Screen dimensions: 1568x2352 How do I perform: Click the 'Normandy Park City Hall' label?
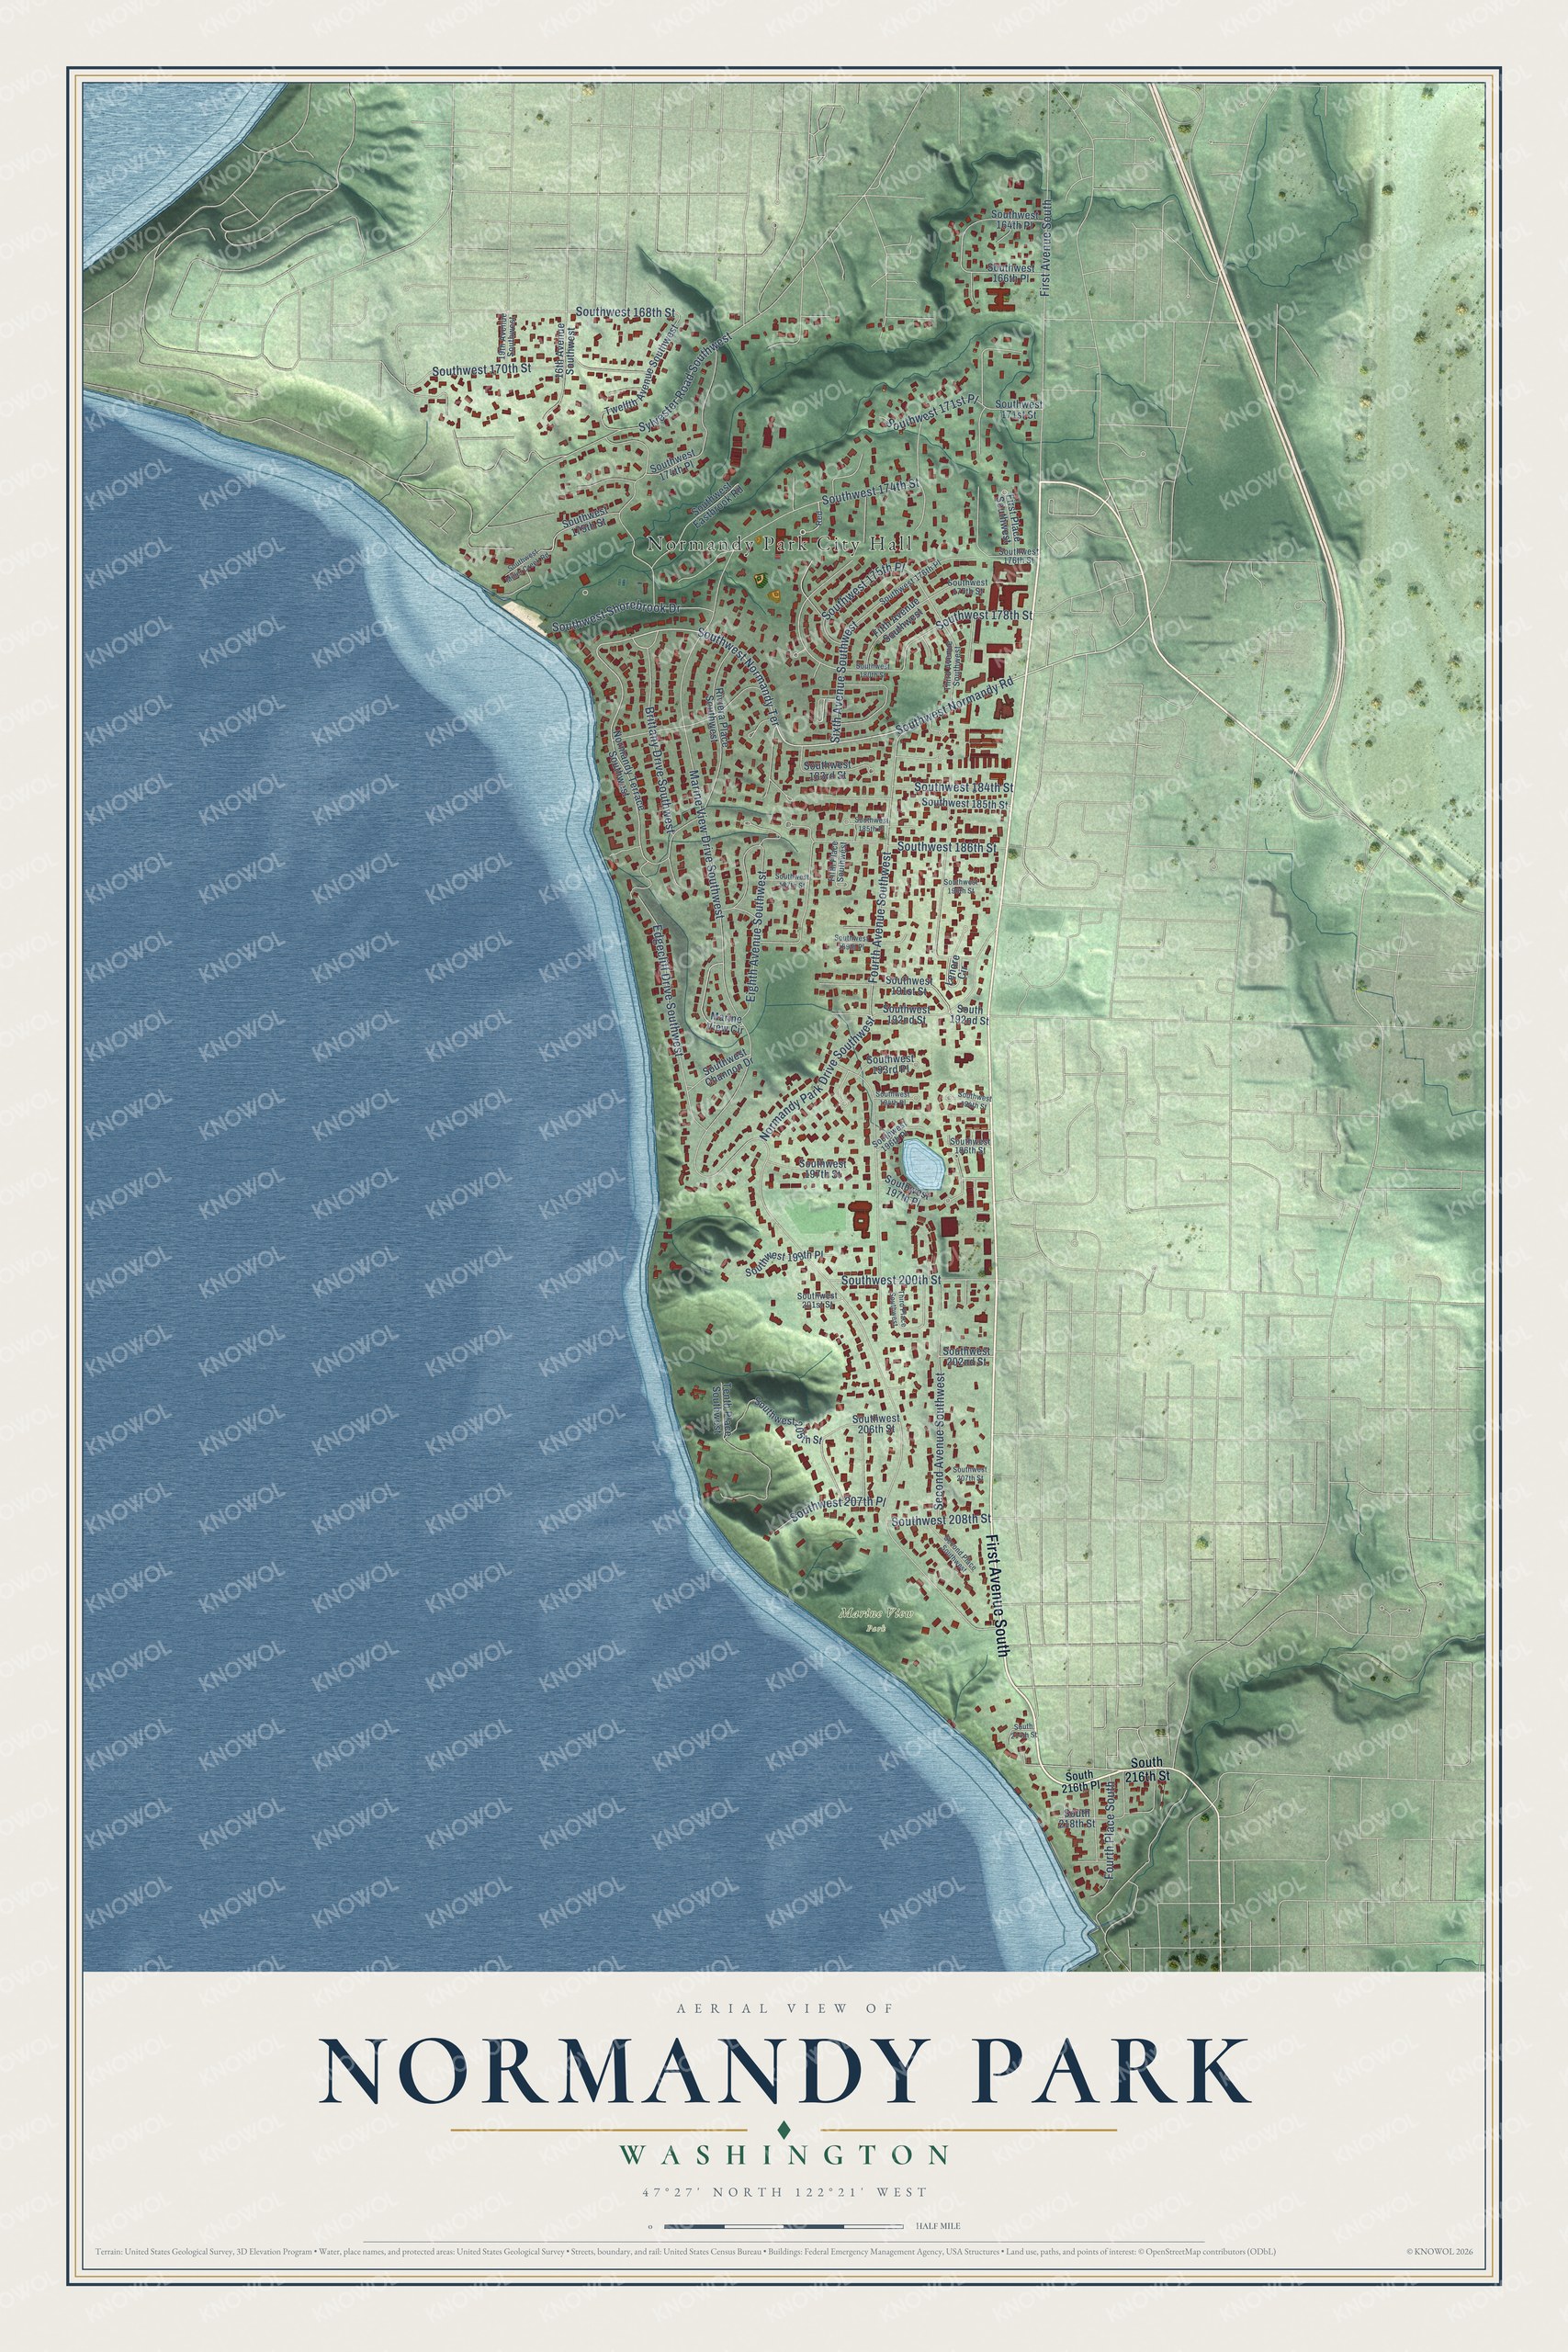780,544
